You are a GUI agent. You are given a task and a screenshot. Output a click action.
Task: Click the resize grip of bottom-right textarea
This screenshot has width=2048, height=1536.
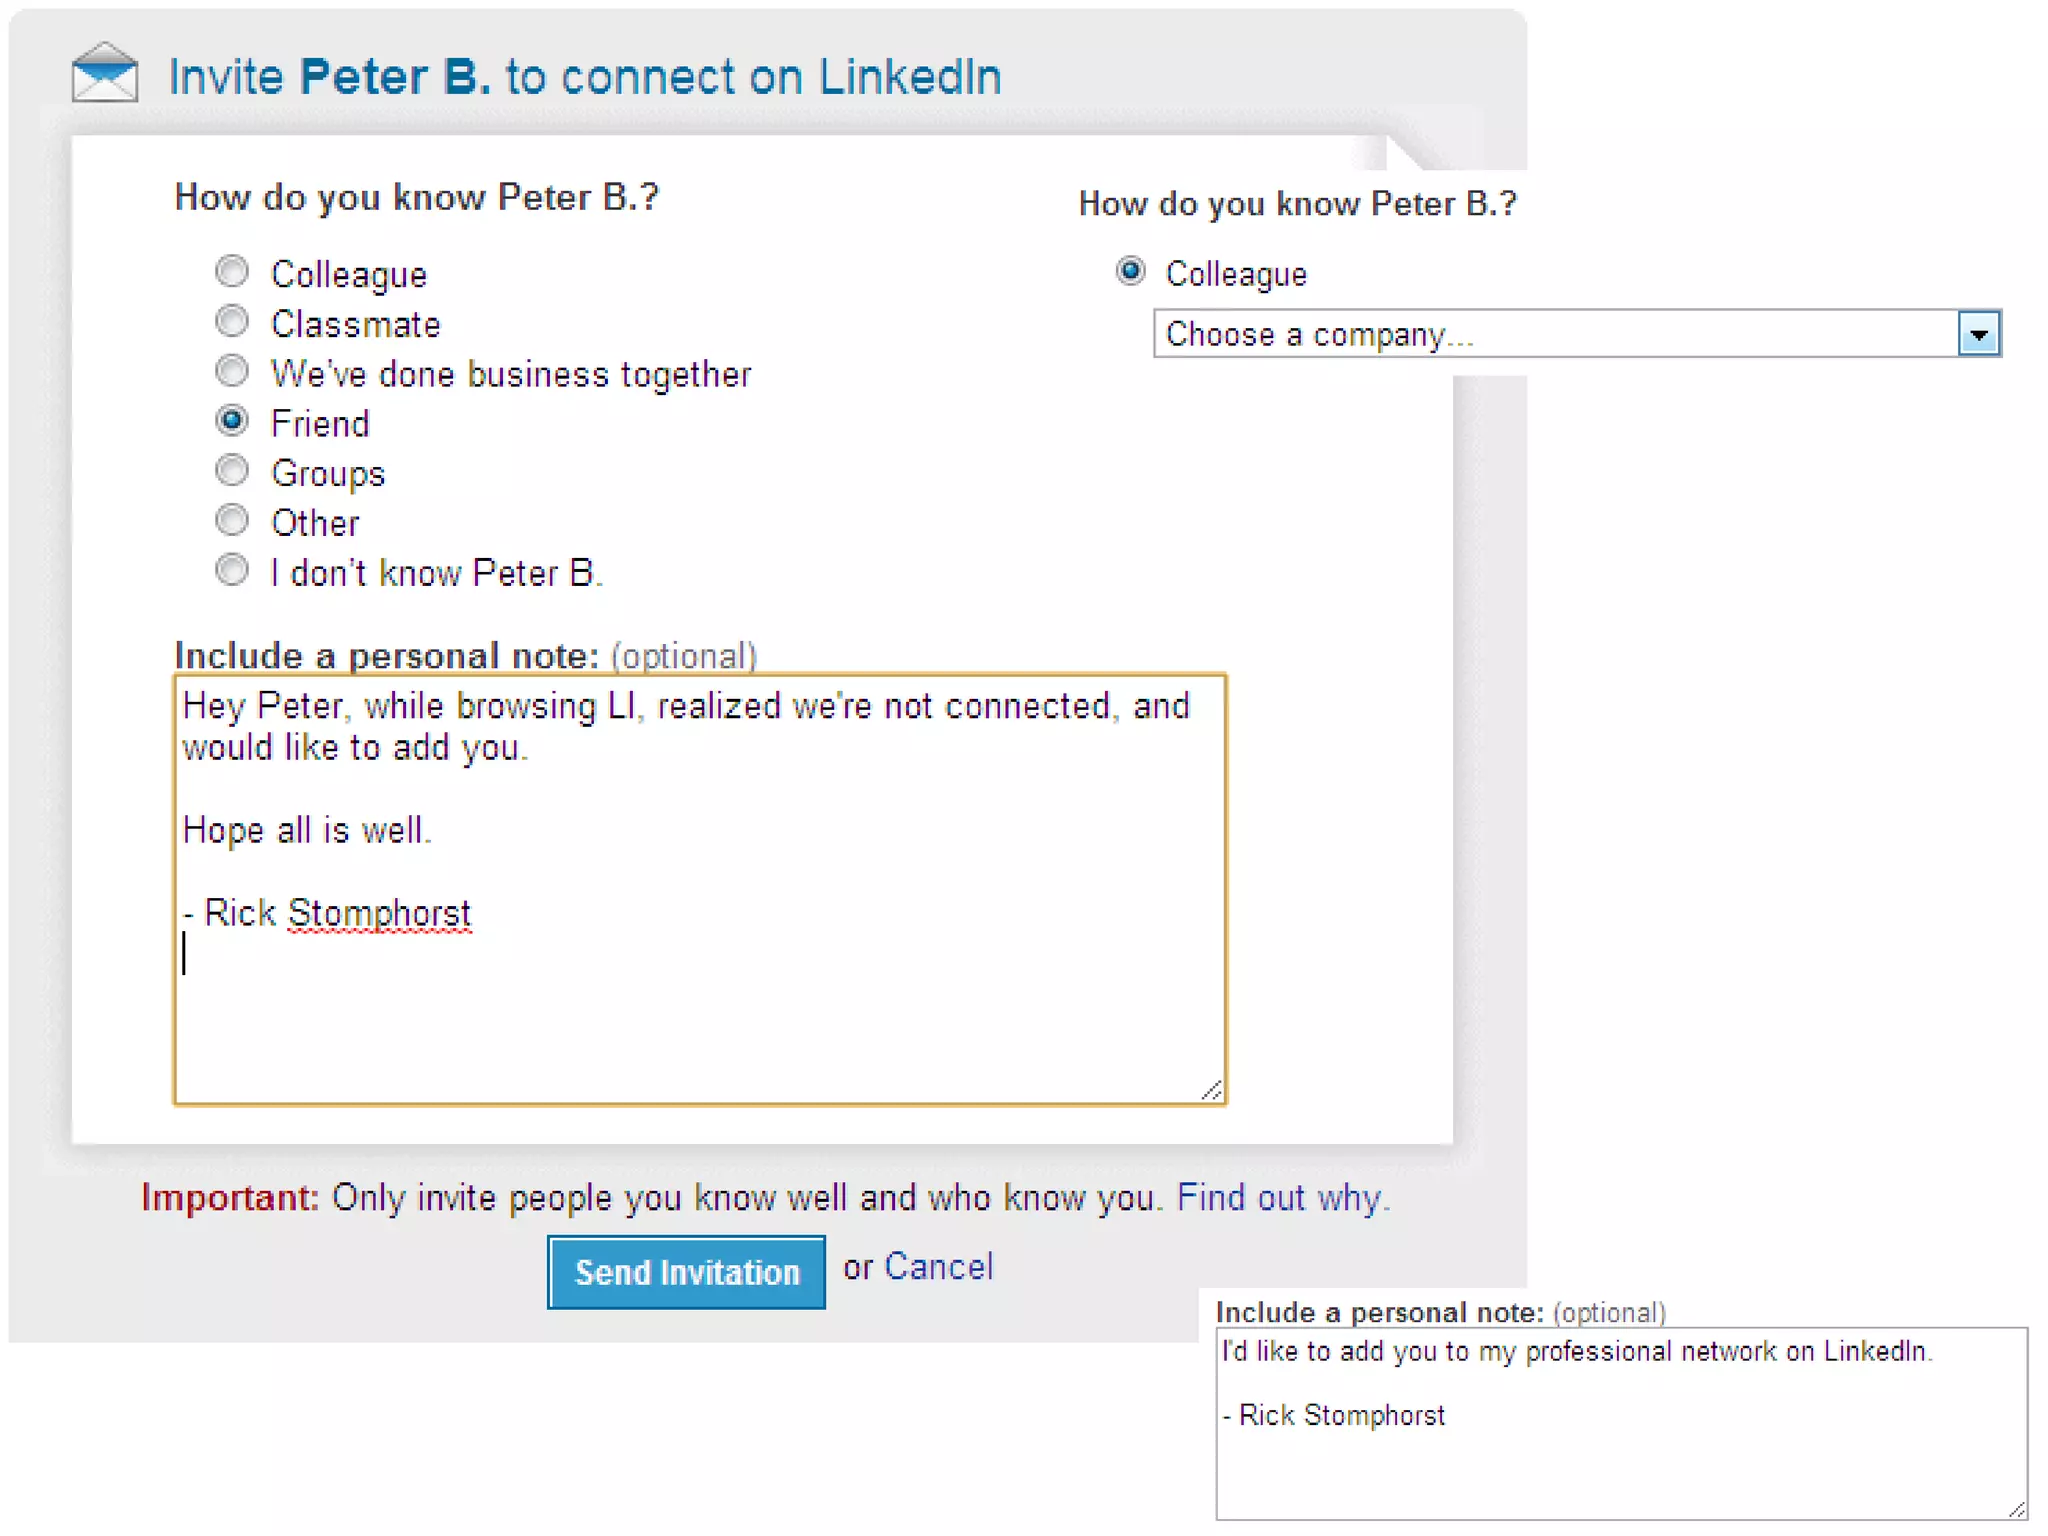[x=2016, y=1509]
